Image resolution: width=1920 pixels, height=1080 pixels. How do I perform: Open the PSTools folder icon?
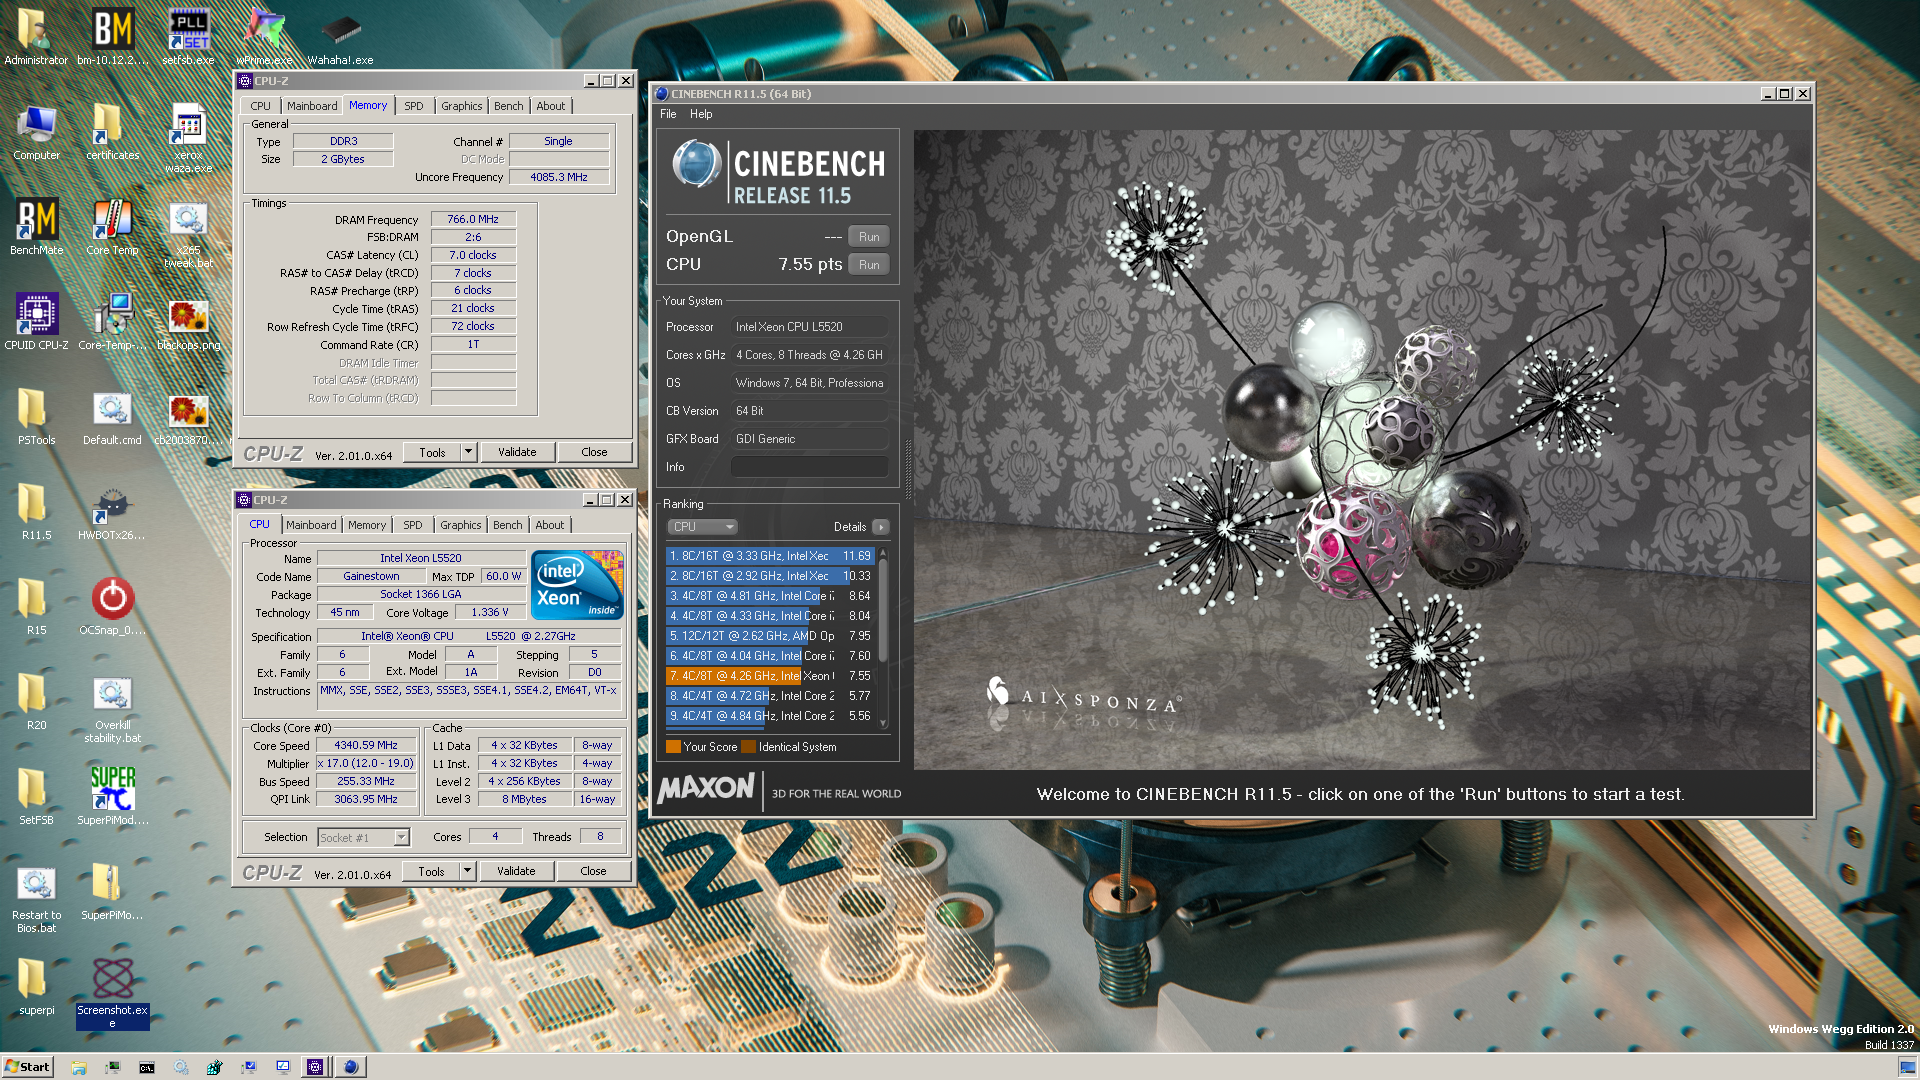click(37, 416)
